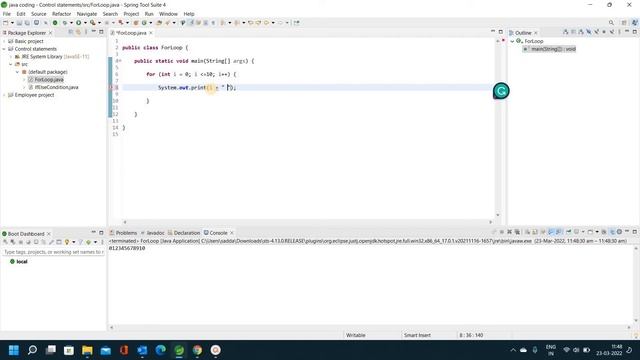
Task: Click Collapse All in Package Explorer
Action: tap(71, 32)
